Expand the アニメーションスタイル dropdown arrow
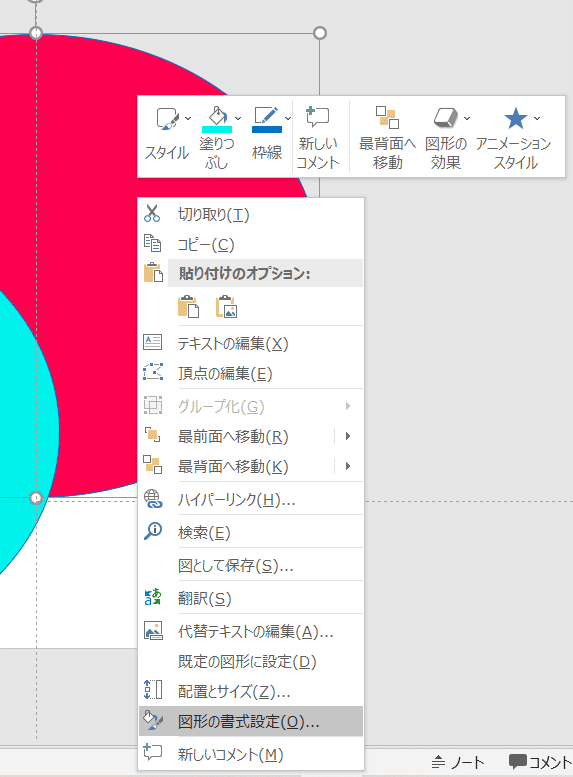Viewport: 573px width, 777px height. click(537, 118)
